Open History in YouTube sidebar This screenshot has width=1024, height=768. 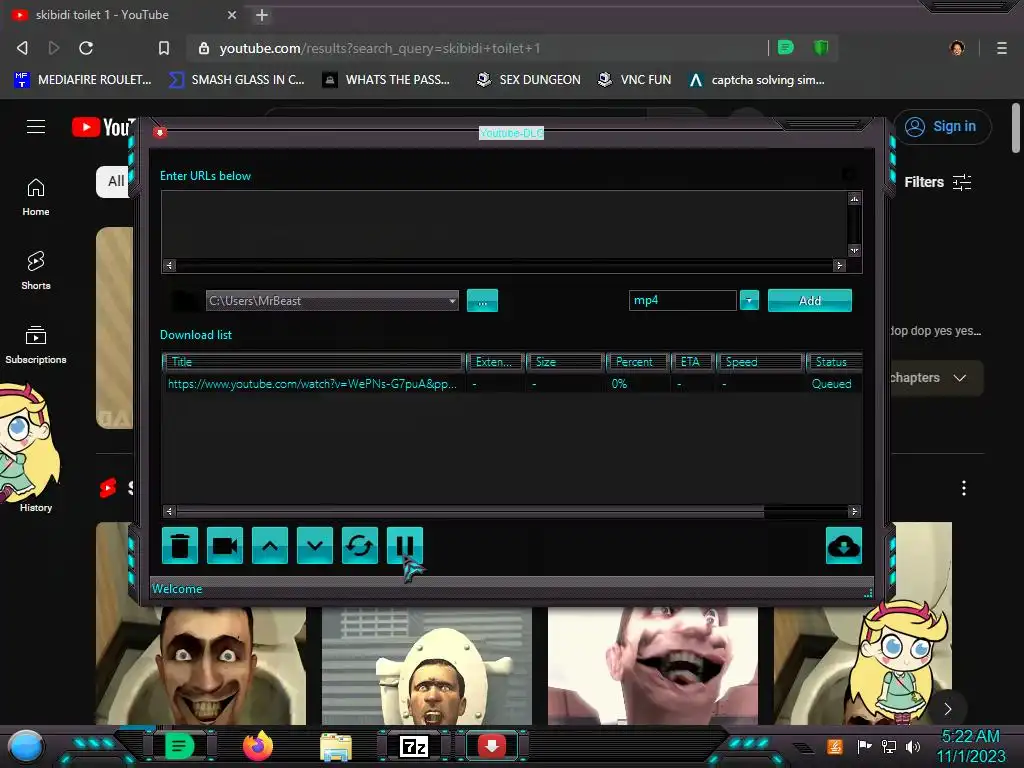click(36, 507)
